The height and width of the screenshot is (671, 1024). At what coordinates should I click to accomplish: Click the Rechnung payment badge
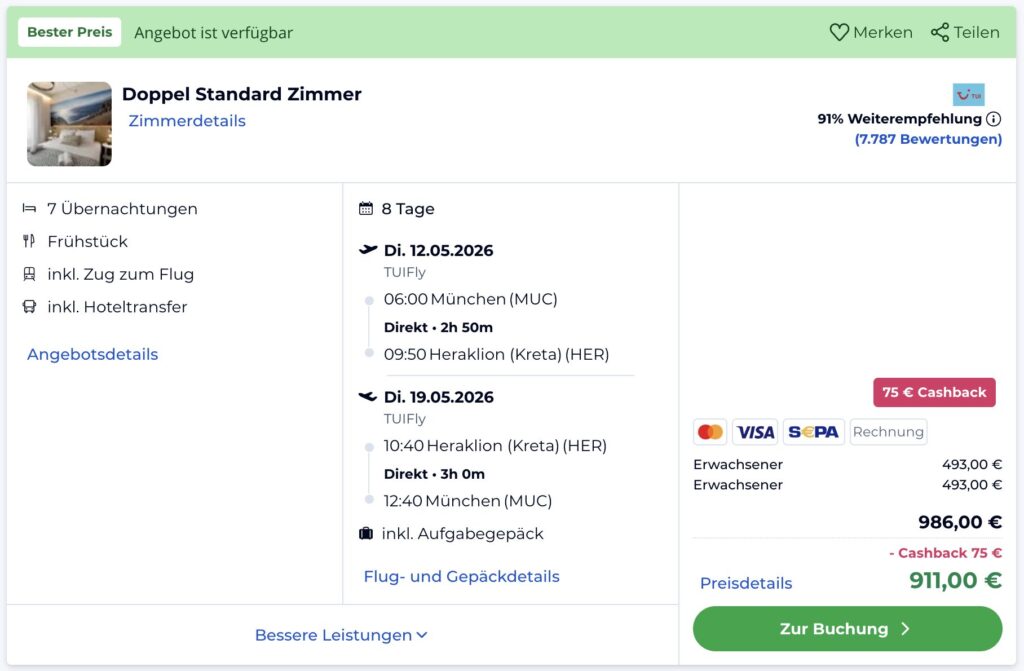coord(888,432)
